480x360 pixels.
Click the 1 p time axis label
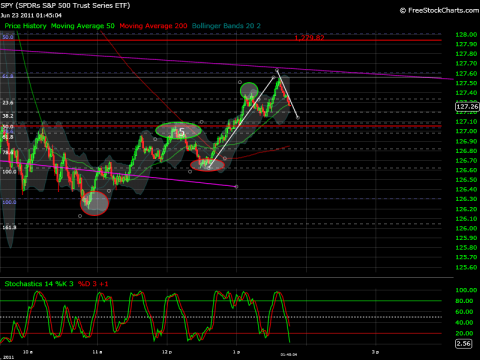click(236, 352)
